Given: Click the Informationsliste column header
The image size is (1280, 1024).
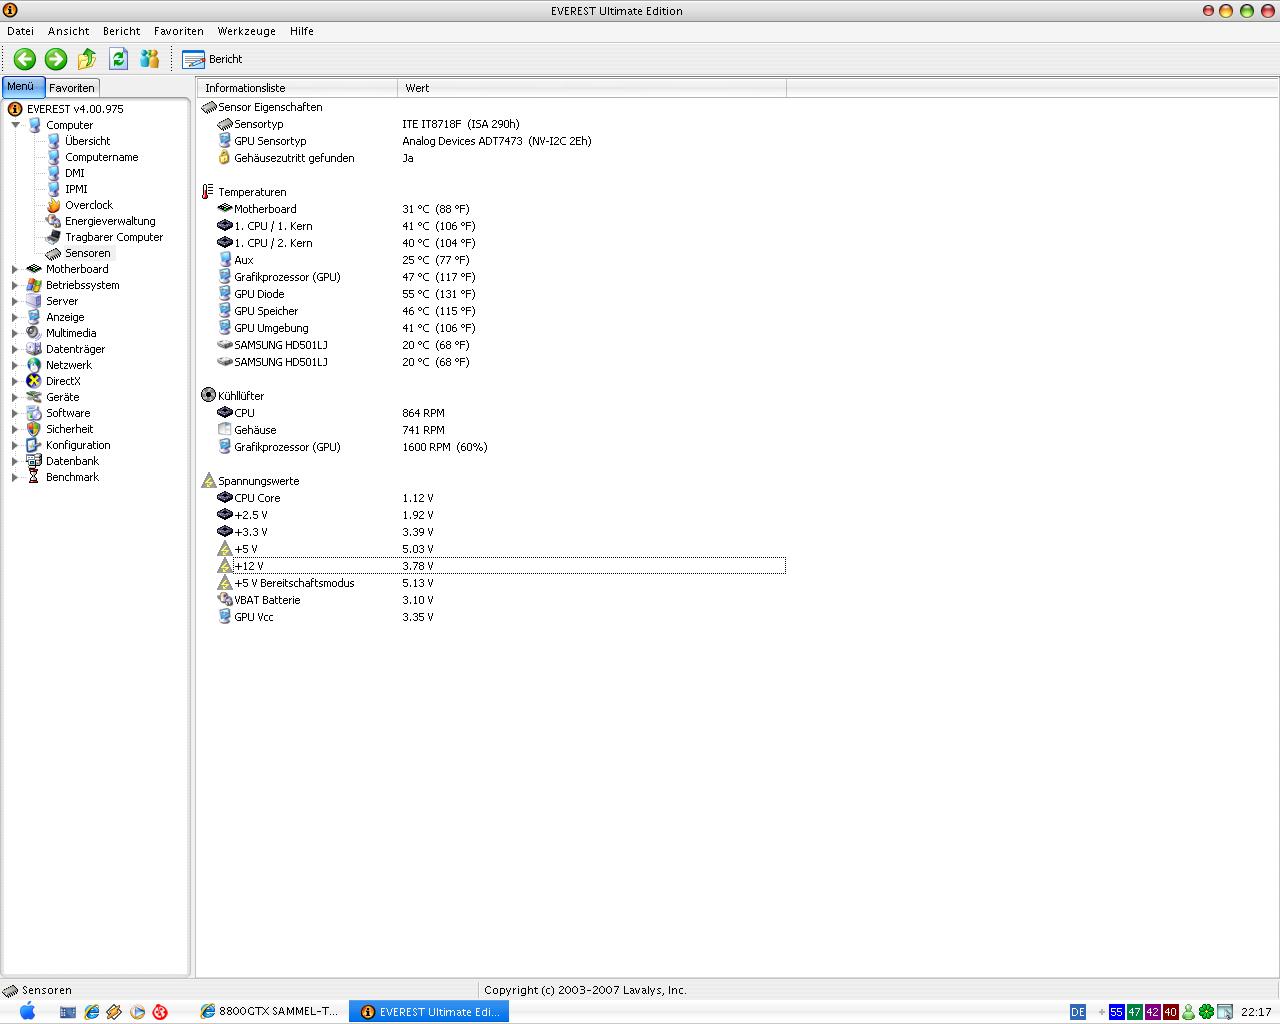Looking at the screenshot, I should click(298, 88).
